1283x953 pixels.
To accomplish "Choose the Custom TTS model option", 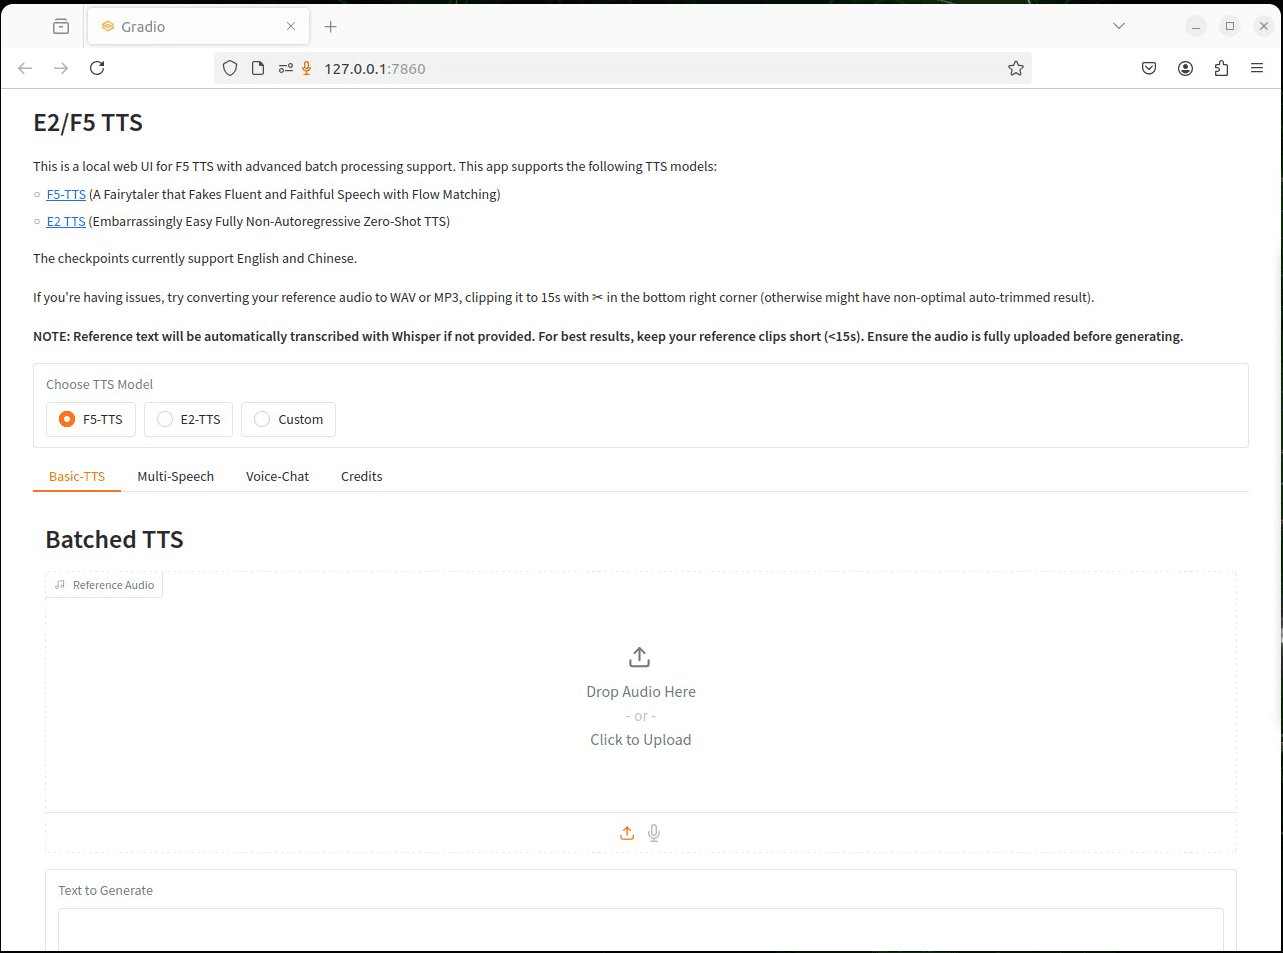I will (x=288, y=419).
